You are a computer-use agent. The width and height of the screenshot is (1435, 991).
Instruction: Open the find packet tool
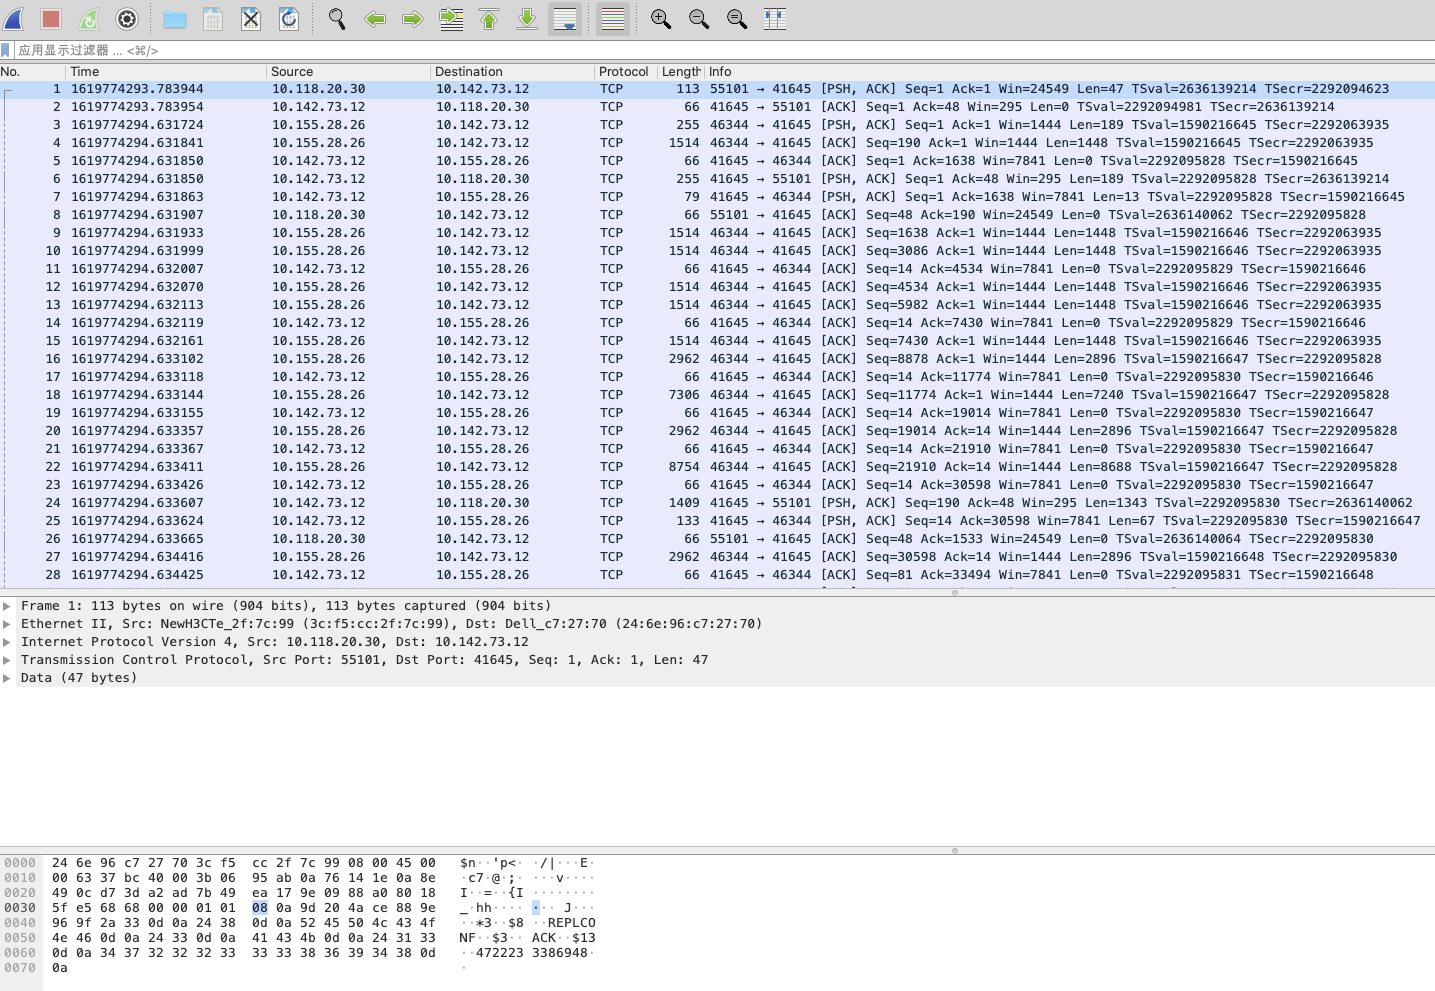point(336,18)
